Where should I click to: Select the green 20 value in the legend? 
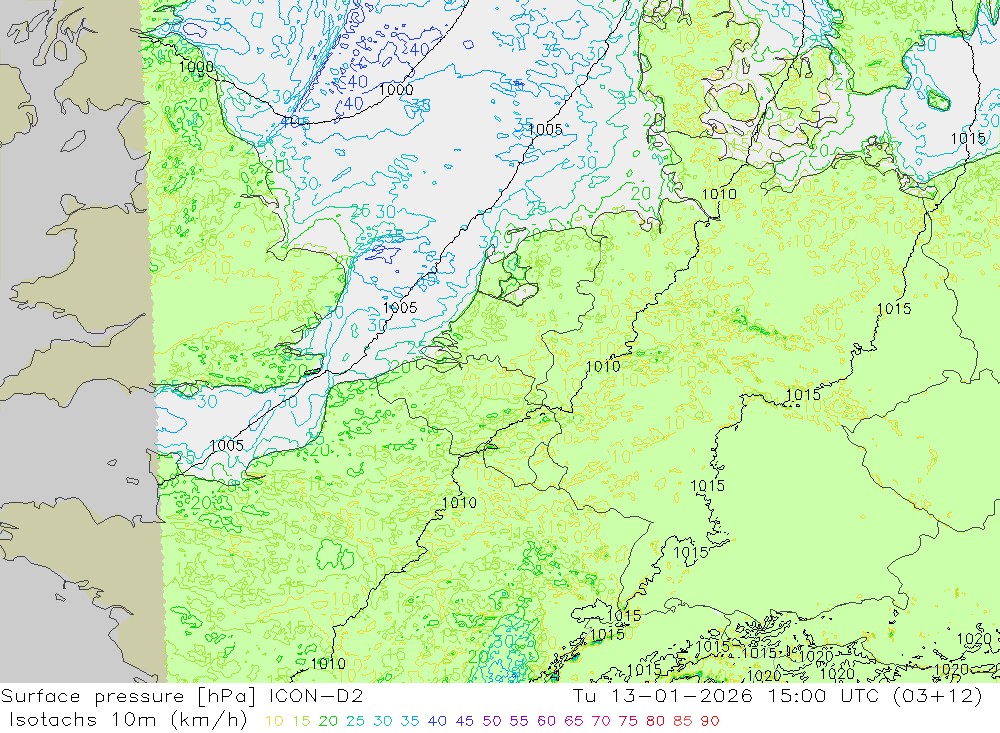pyautogui.click(x=328, y=721)
